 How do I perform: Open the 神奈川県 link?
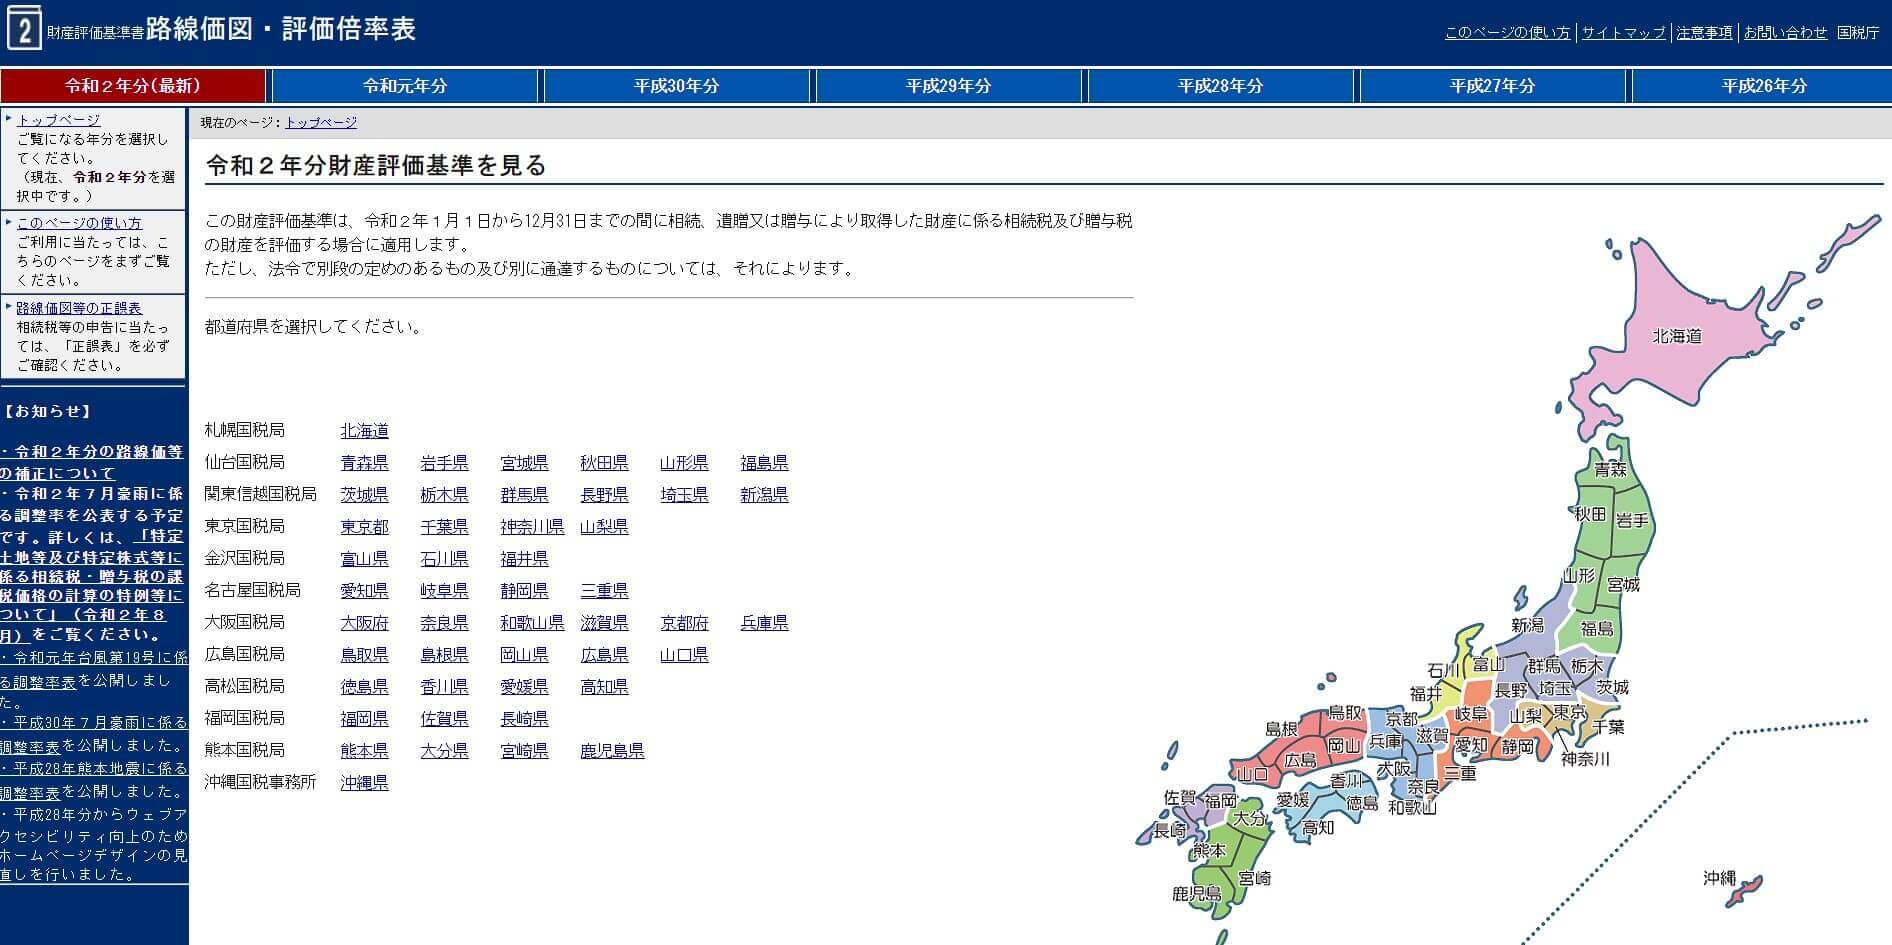click(x=532, y=527)
